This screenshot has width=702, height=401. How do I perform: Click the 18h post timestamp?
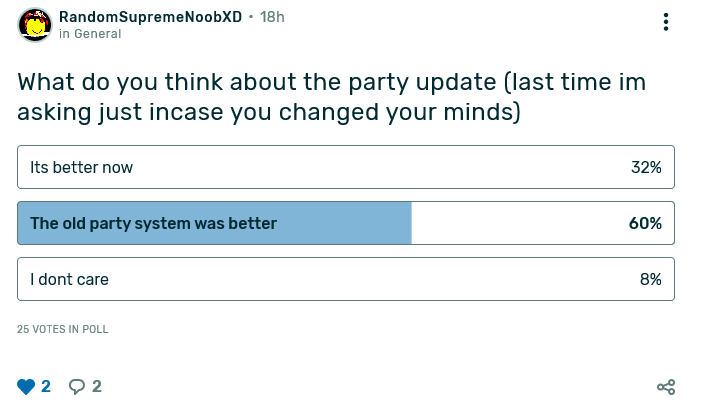pyautogui.click(x=272, y=17)
